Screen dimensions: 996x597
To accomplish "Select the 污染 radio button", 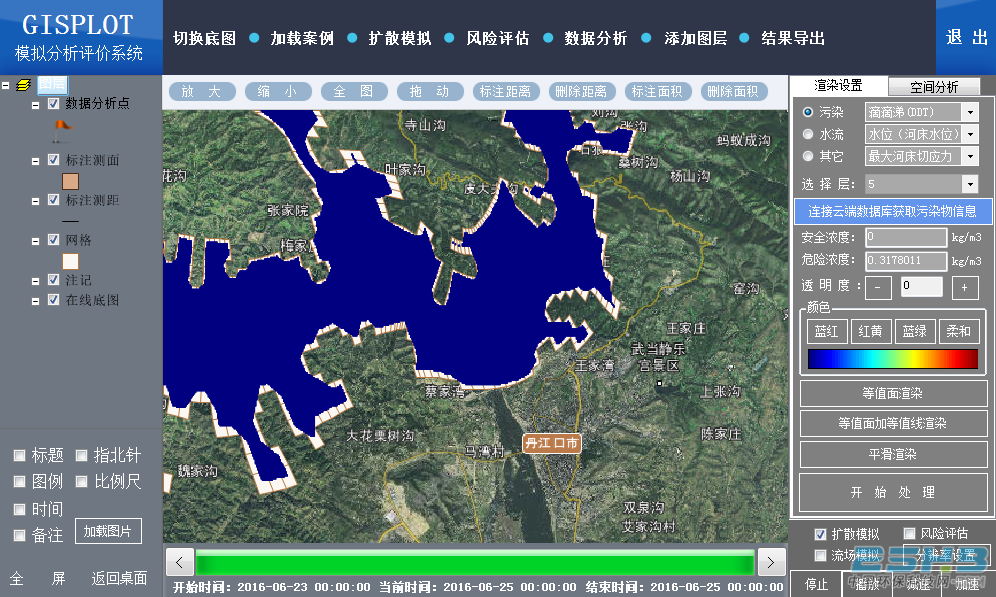I will [x=808, y=112].
